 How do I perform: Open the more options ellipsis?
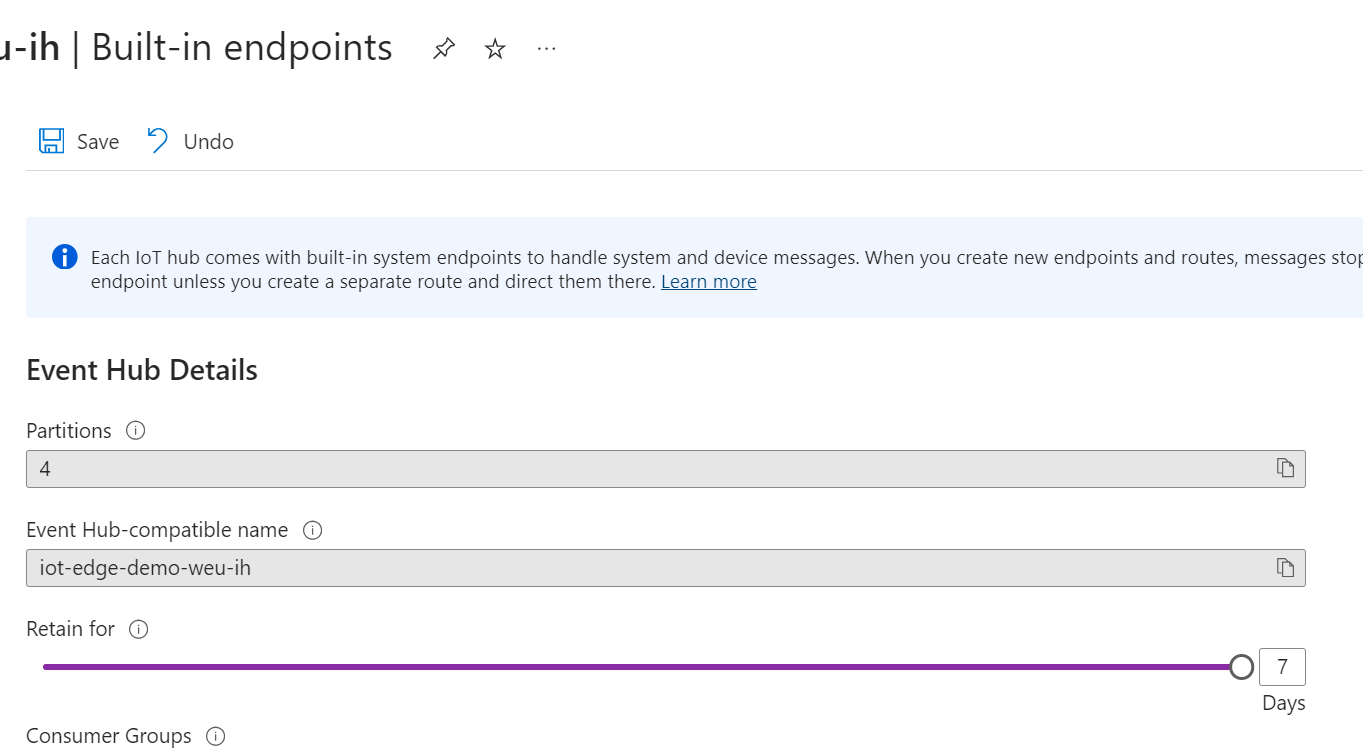tap(546, 49)
